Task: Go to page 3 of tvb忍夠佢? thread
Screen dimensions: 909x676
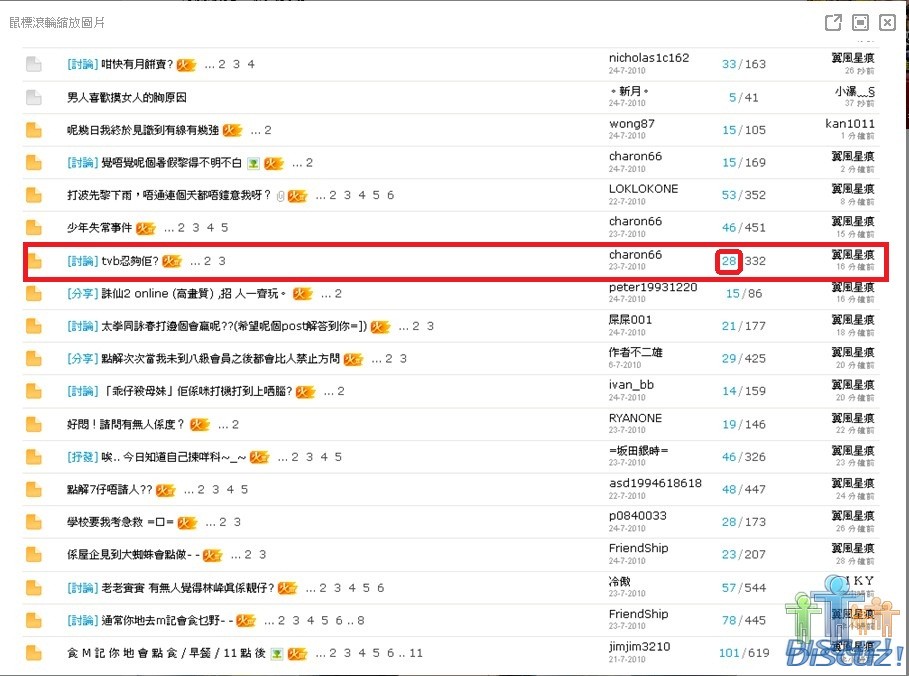Action: pos(222,261)
